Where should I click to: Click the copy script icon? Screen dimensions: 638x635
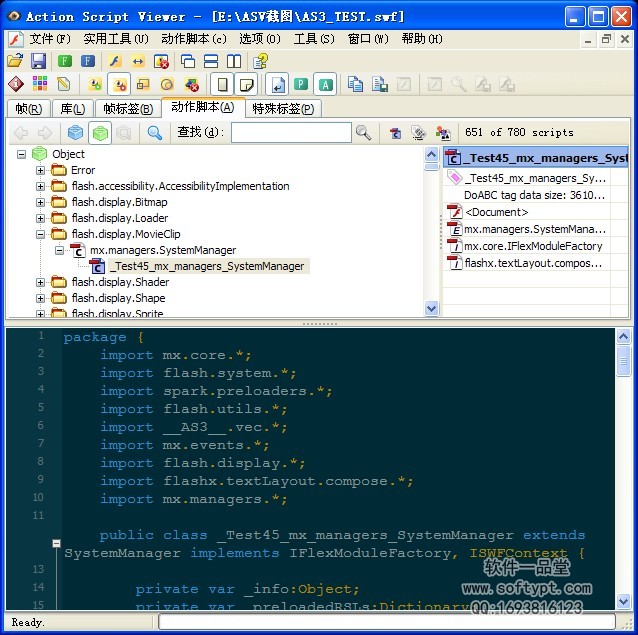(355, 84)
